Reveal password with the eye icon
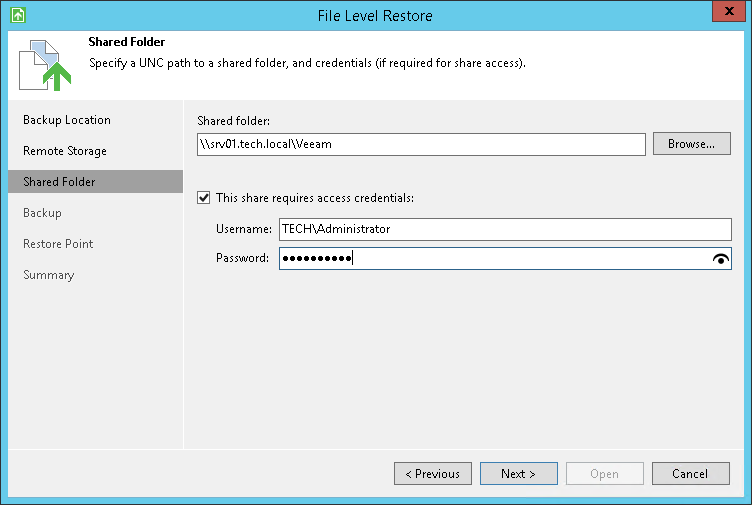The height and width of the screenshot is (505, 752). pyautogui.click(x=720, y=259)
